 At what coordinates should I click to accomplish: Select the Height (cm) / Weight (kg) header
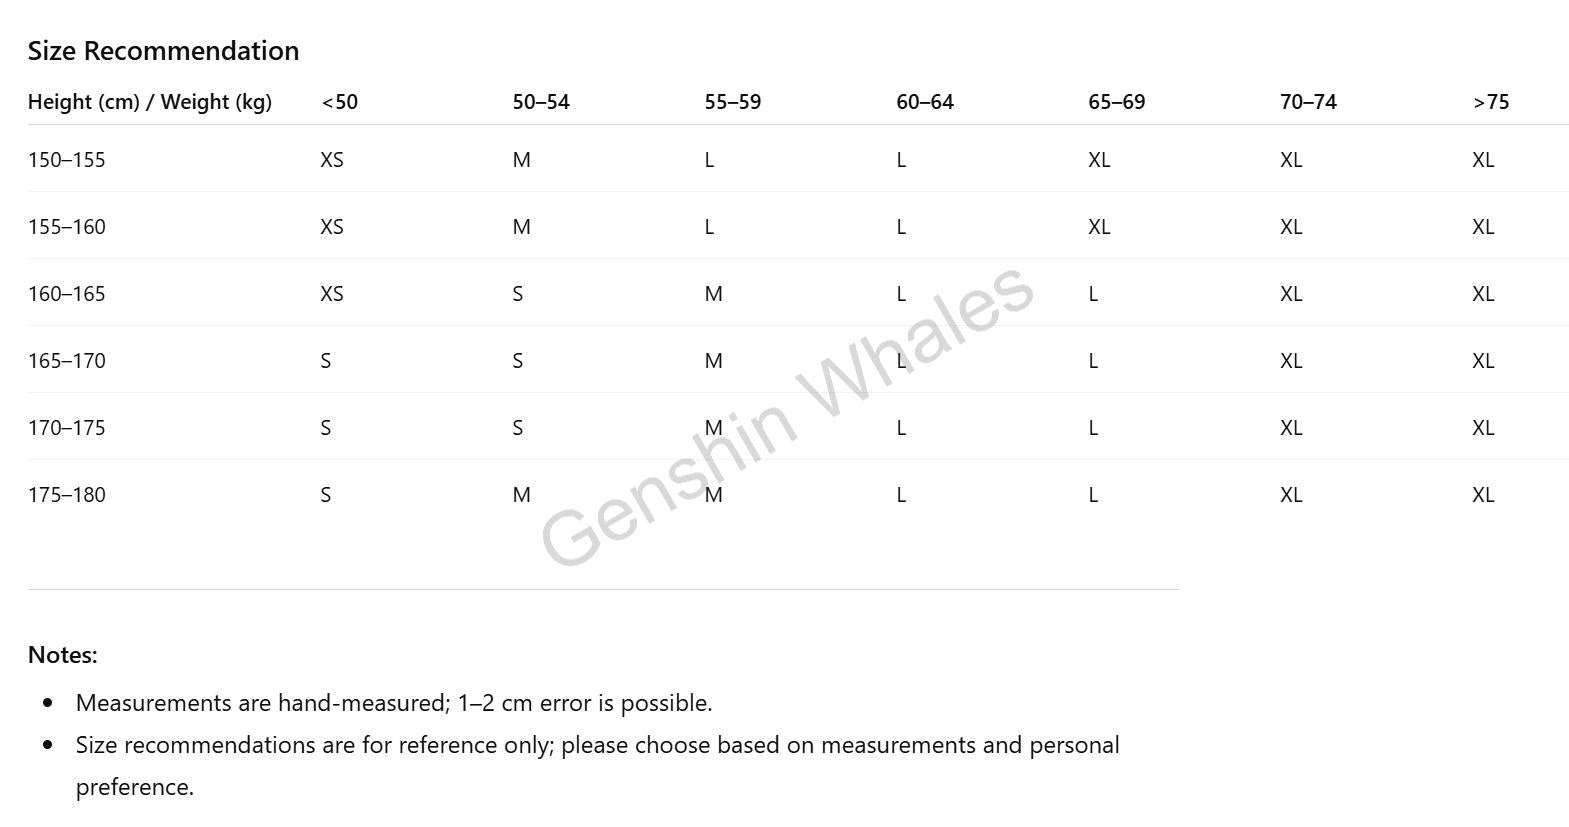(150, 102)
